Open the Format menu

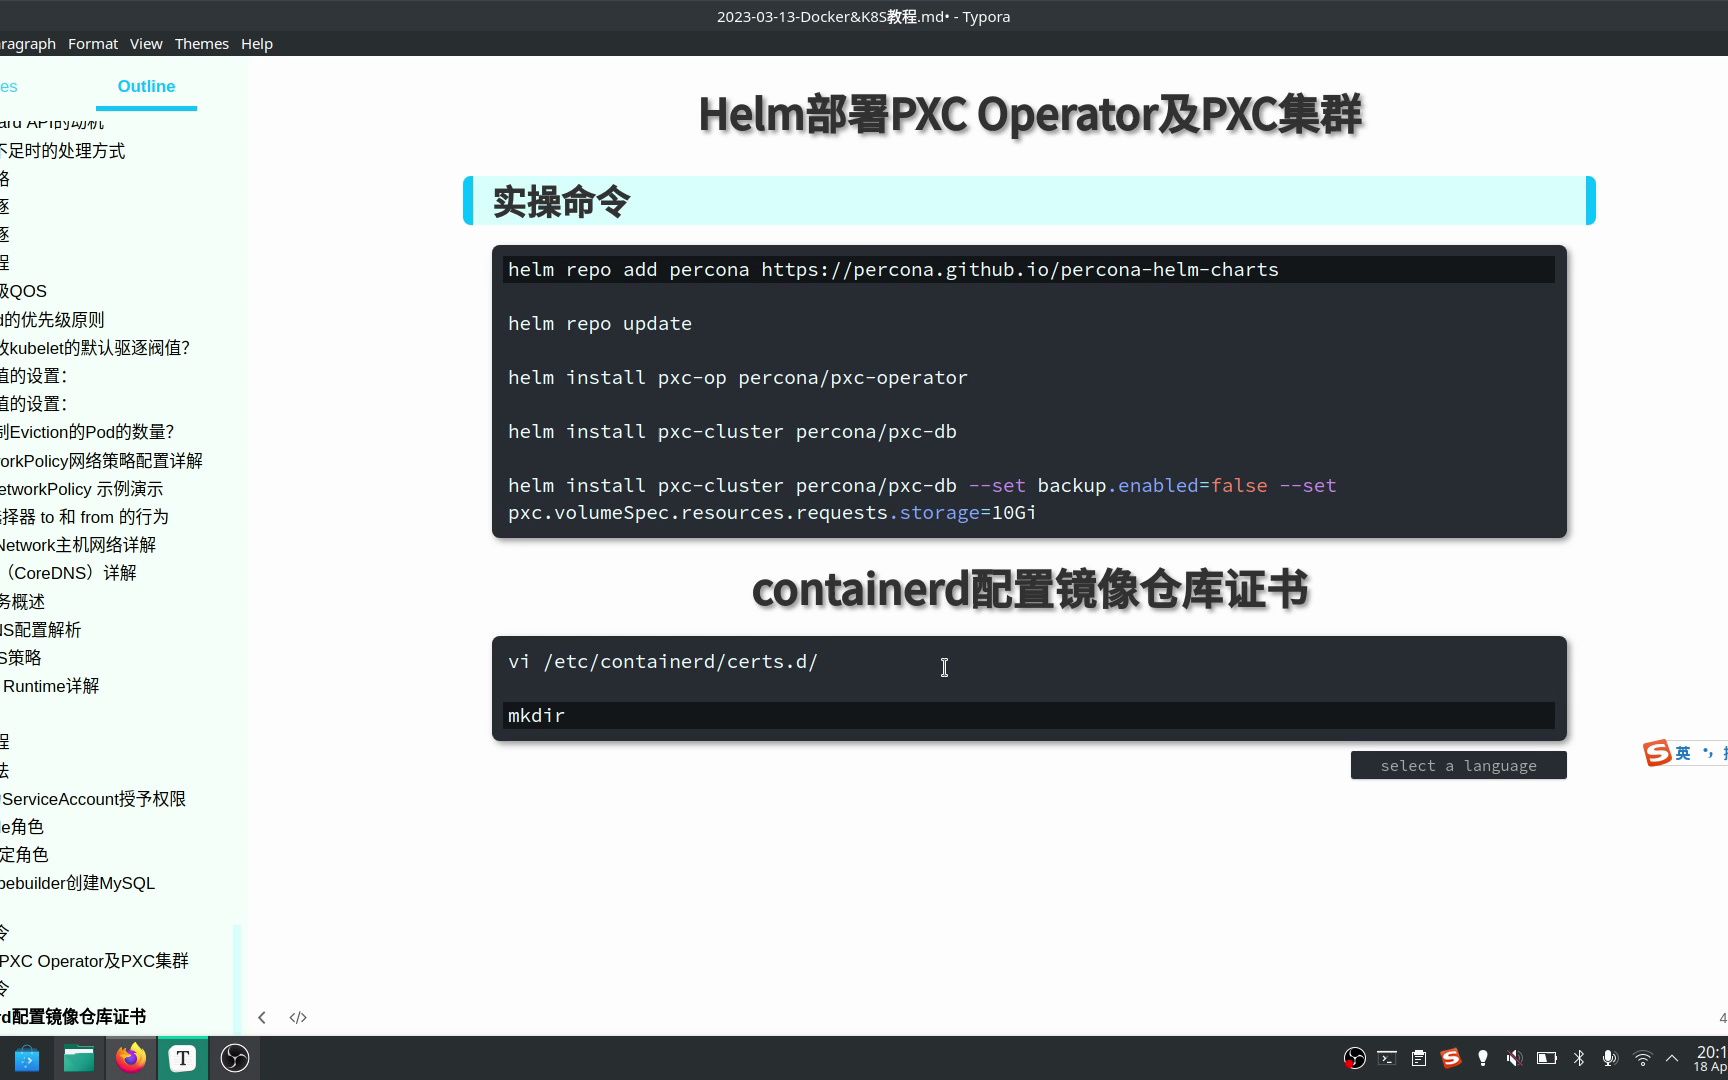pyautogui.click(x=92, y=43)
